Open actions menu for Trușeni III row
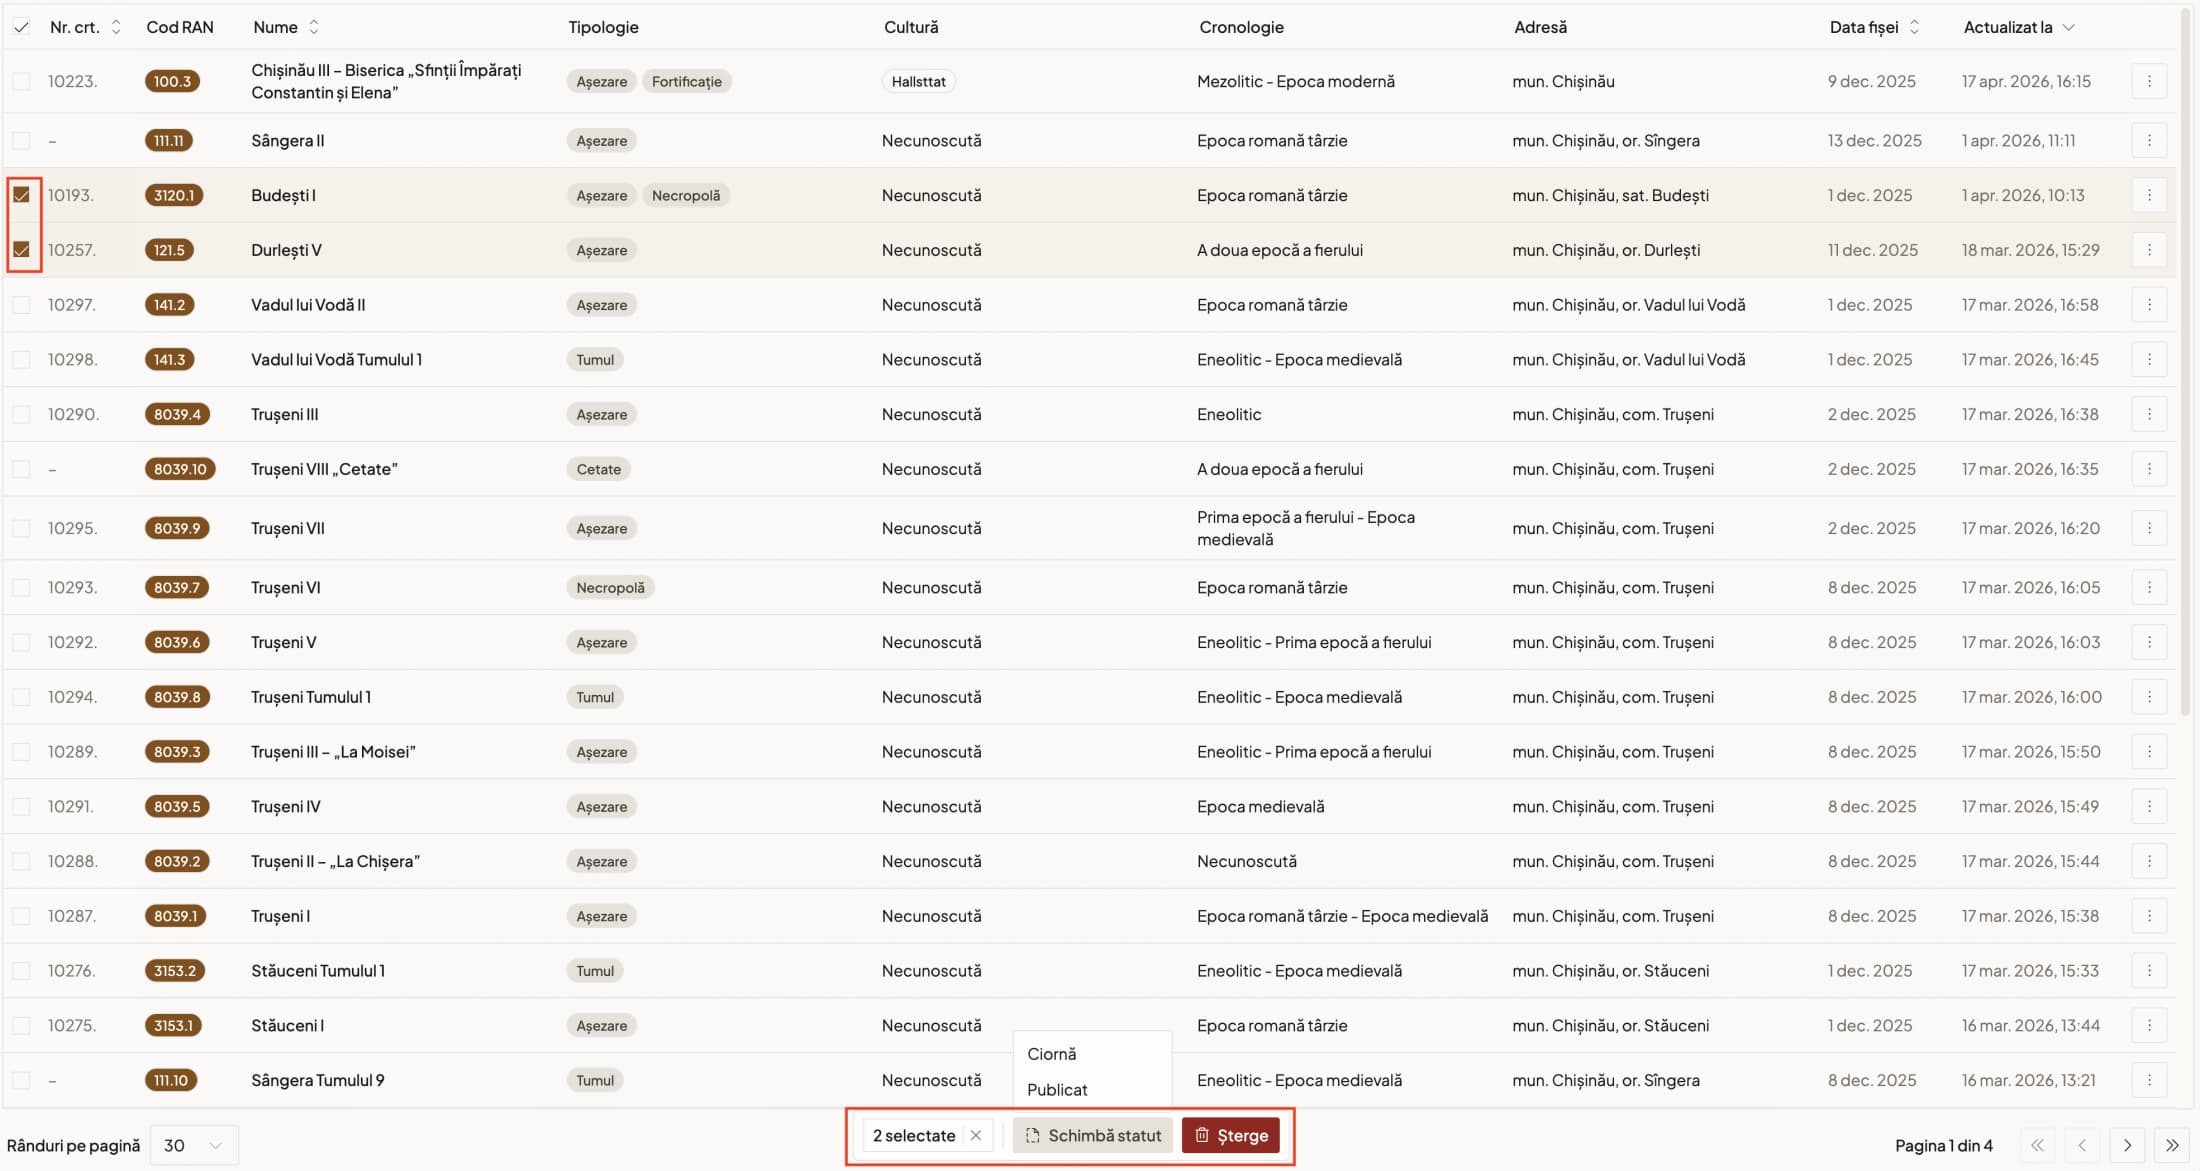The width and height of the screenshot is (2200, 1171). pos(2149,414)
